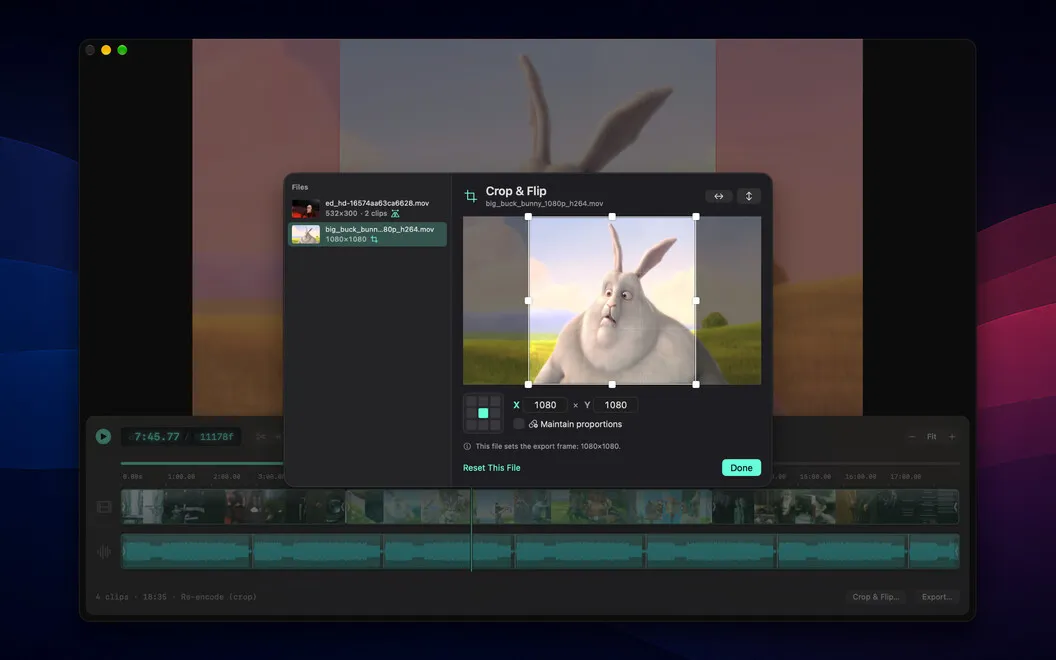Screen dimensions: 1056x660
Task: Click the yellow minimize window button
Action: click(106, 50)
